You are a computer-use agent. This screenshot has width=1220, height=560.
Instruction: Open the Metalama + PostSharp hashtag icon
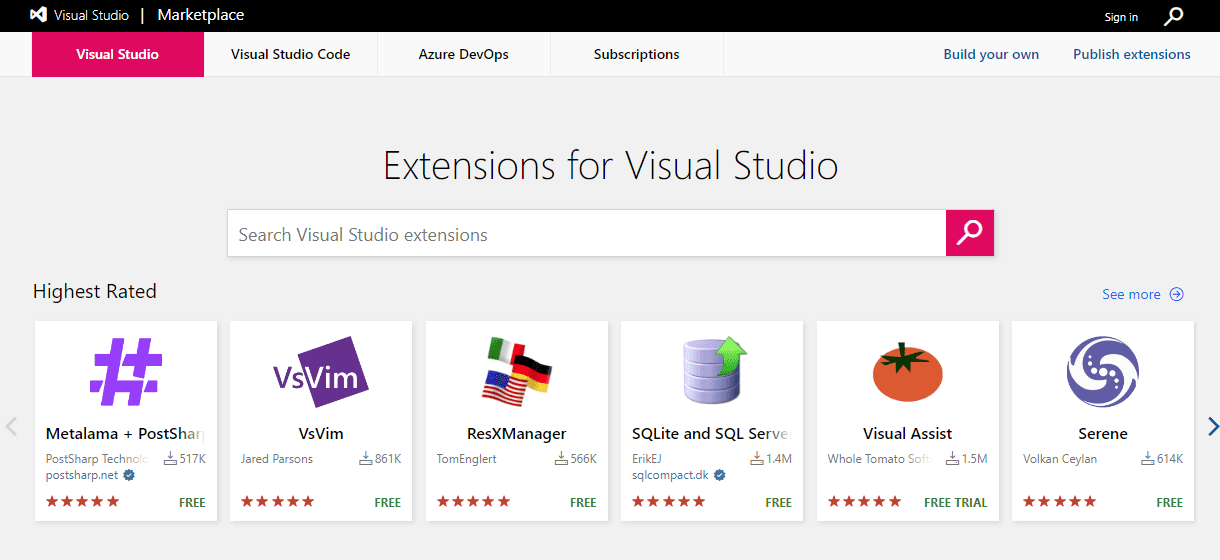[x=126, y=371]
